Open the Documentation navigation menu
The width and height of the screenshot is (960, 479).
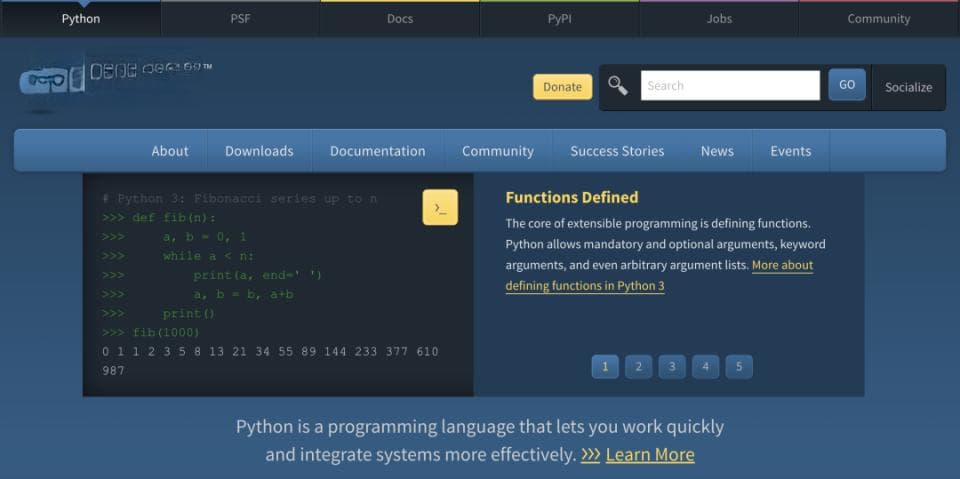(378, 151)
